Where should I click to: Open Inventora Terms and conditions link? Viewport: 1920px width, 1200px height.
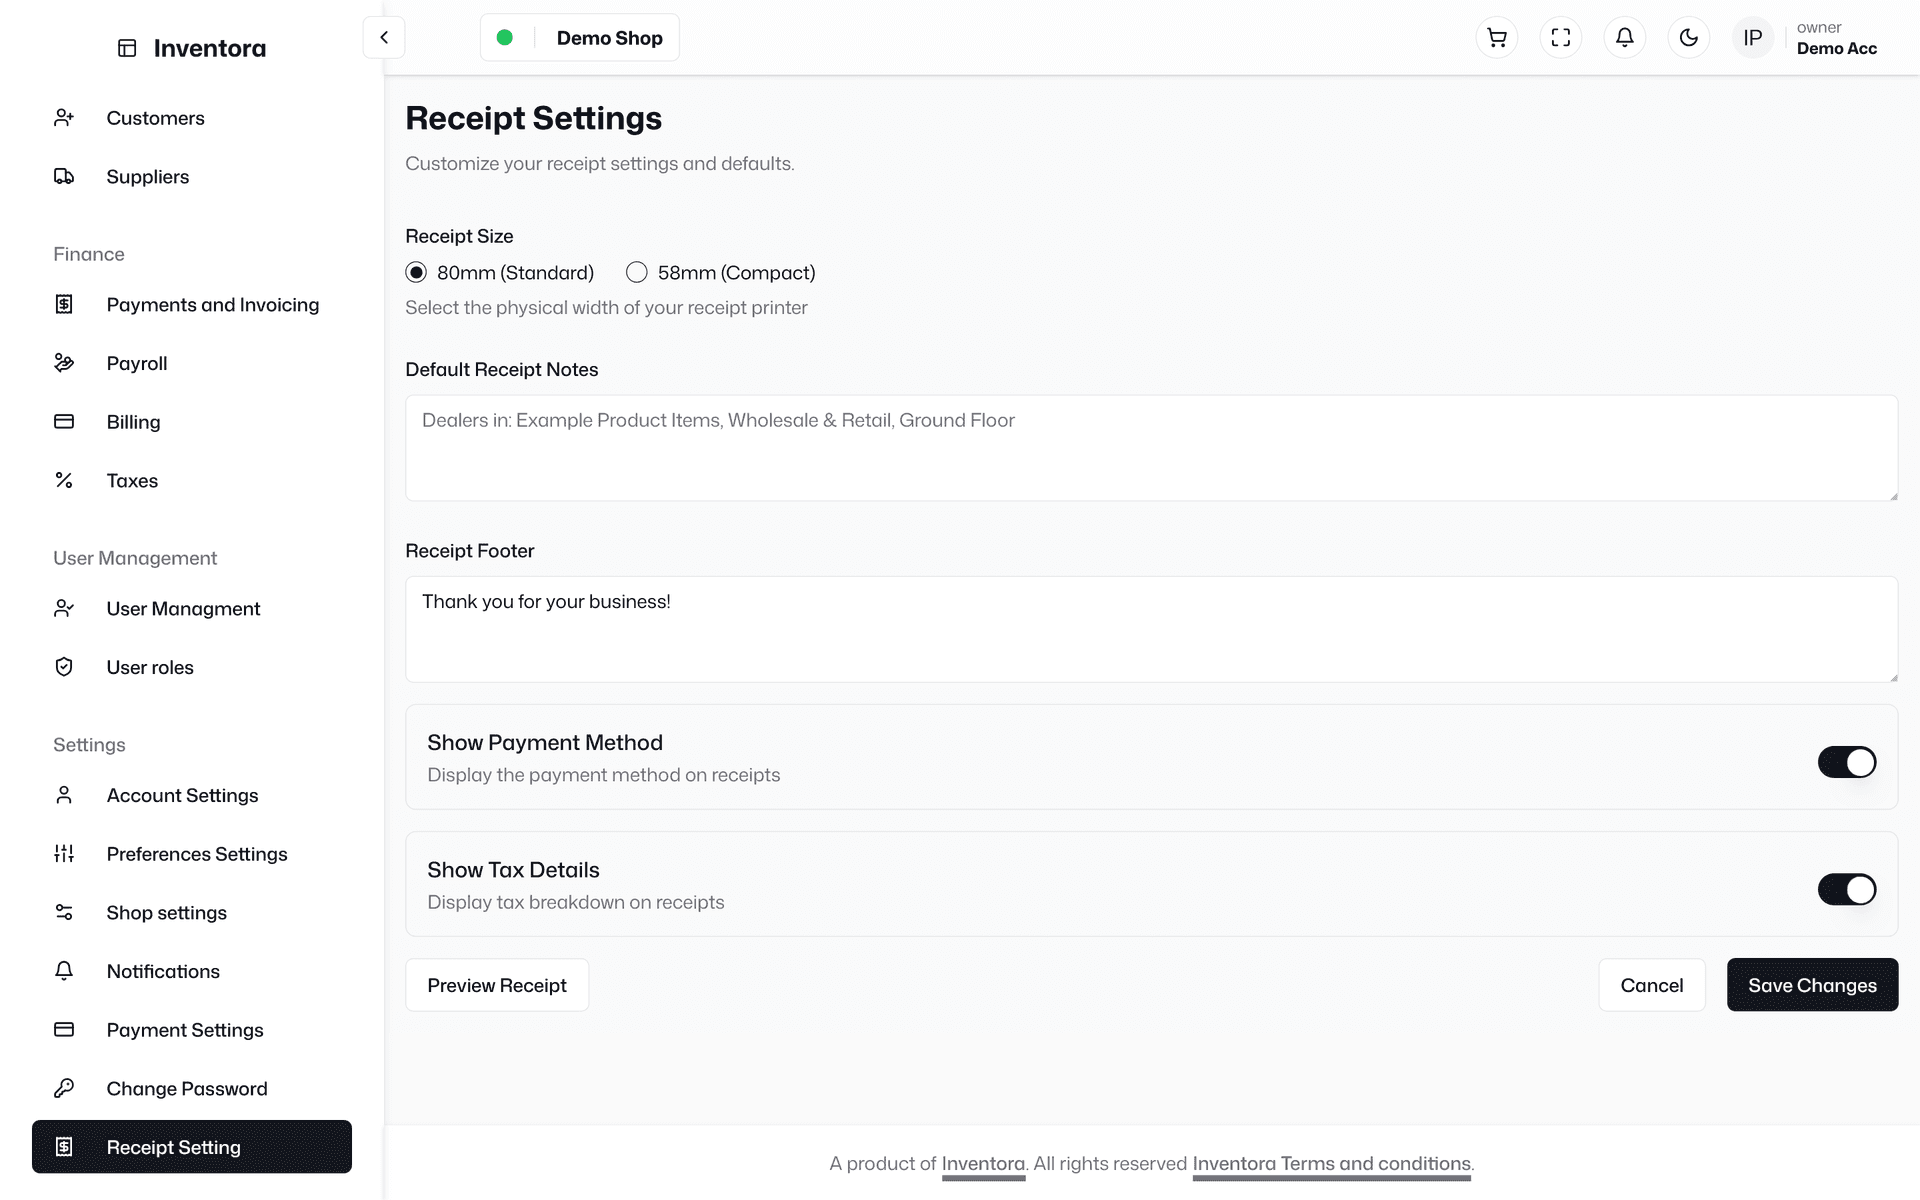[1331, 1164]
